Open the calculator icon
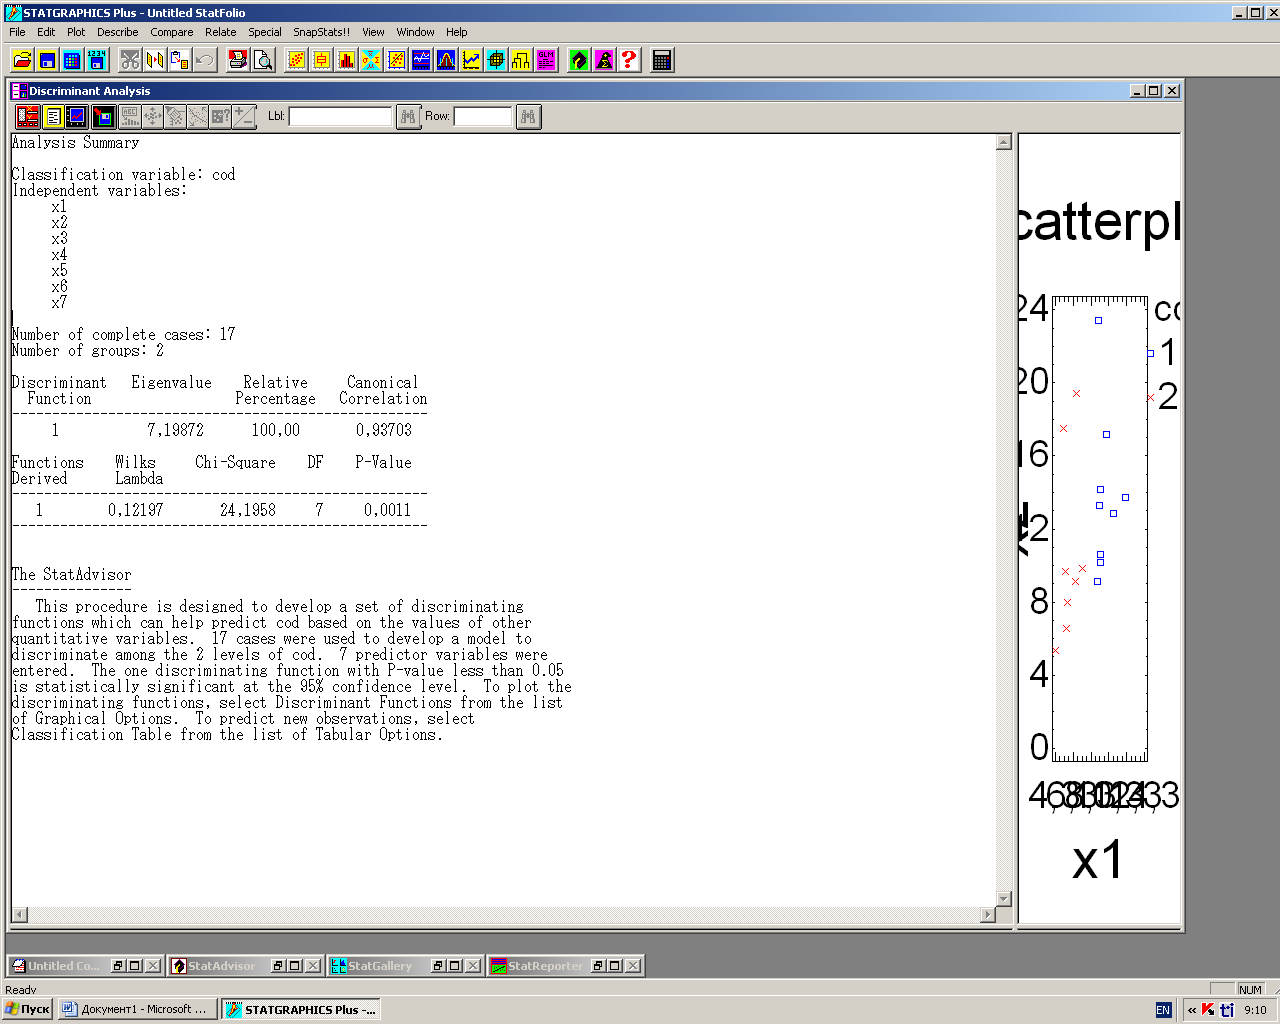This screenshot has height=1024, width=1280. 662,60
